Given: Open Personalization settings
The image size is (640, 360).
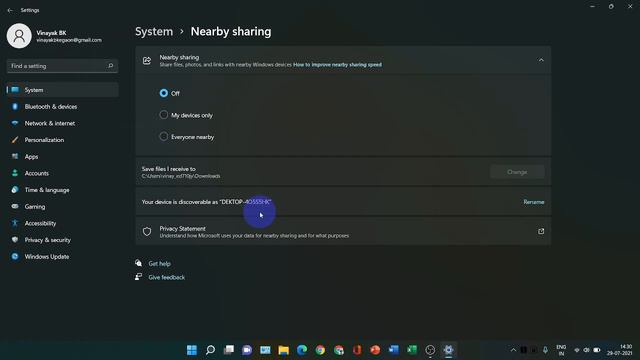Looking at the screenshot, I should tap(62, 140).
